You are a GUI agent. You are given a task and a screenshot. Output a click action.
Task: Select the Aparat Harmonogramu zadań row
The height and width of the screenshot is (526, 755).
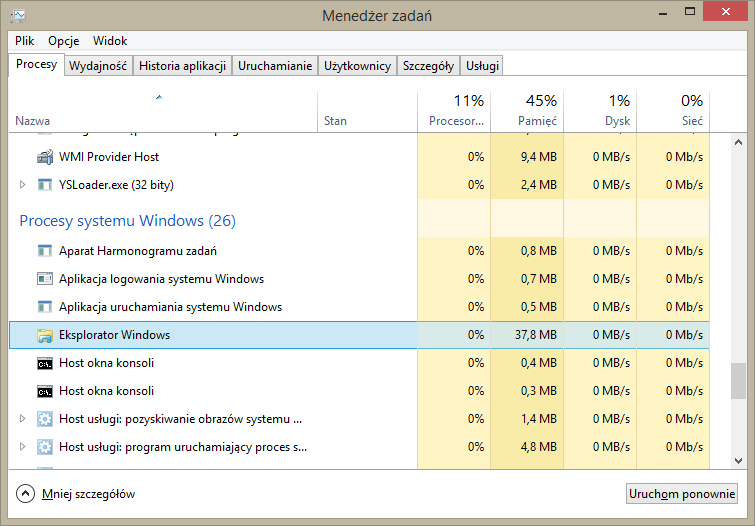359,251
